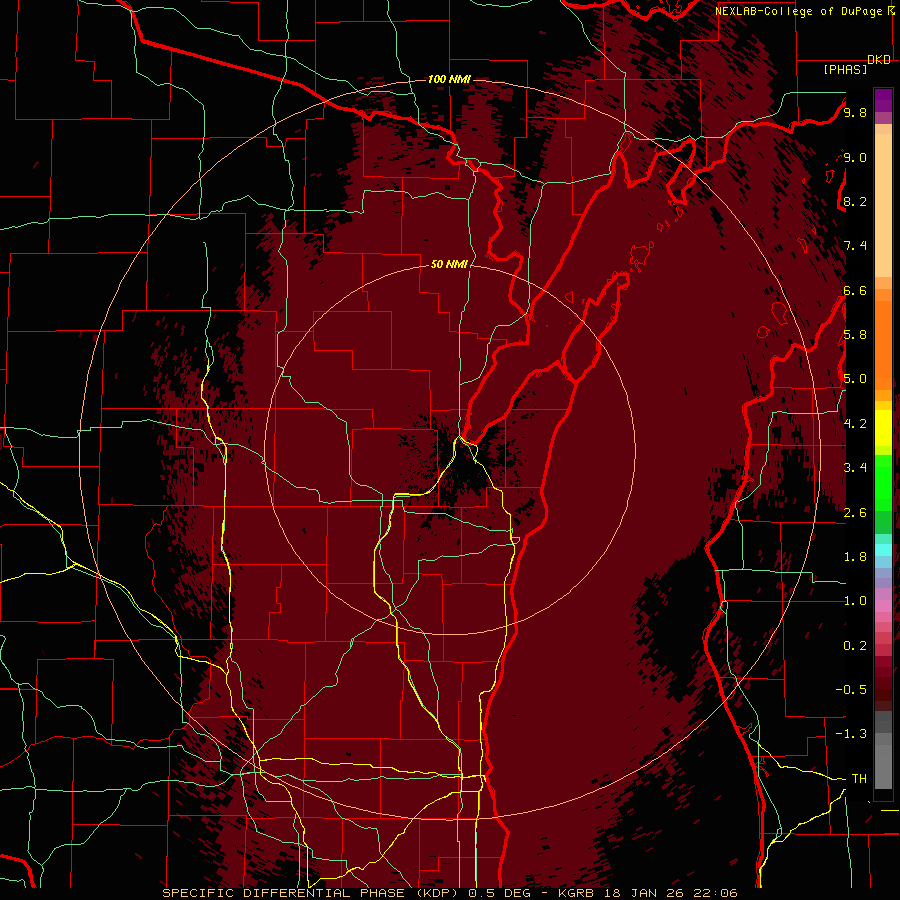Click the DKD label above the legend
The width and height of the screenshot is (900, 900).
point(879,60)
